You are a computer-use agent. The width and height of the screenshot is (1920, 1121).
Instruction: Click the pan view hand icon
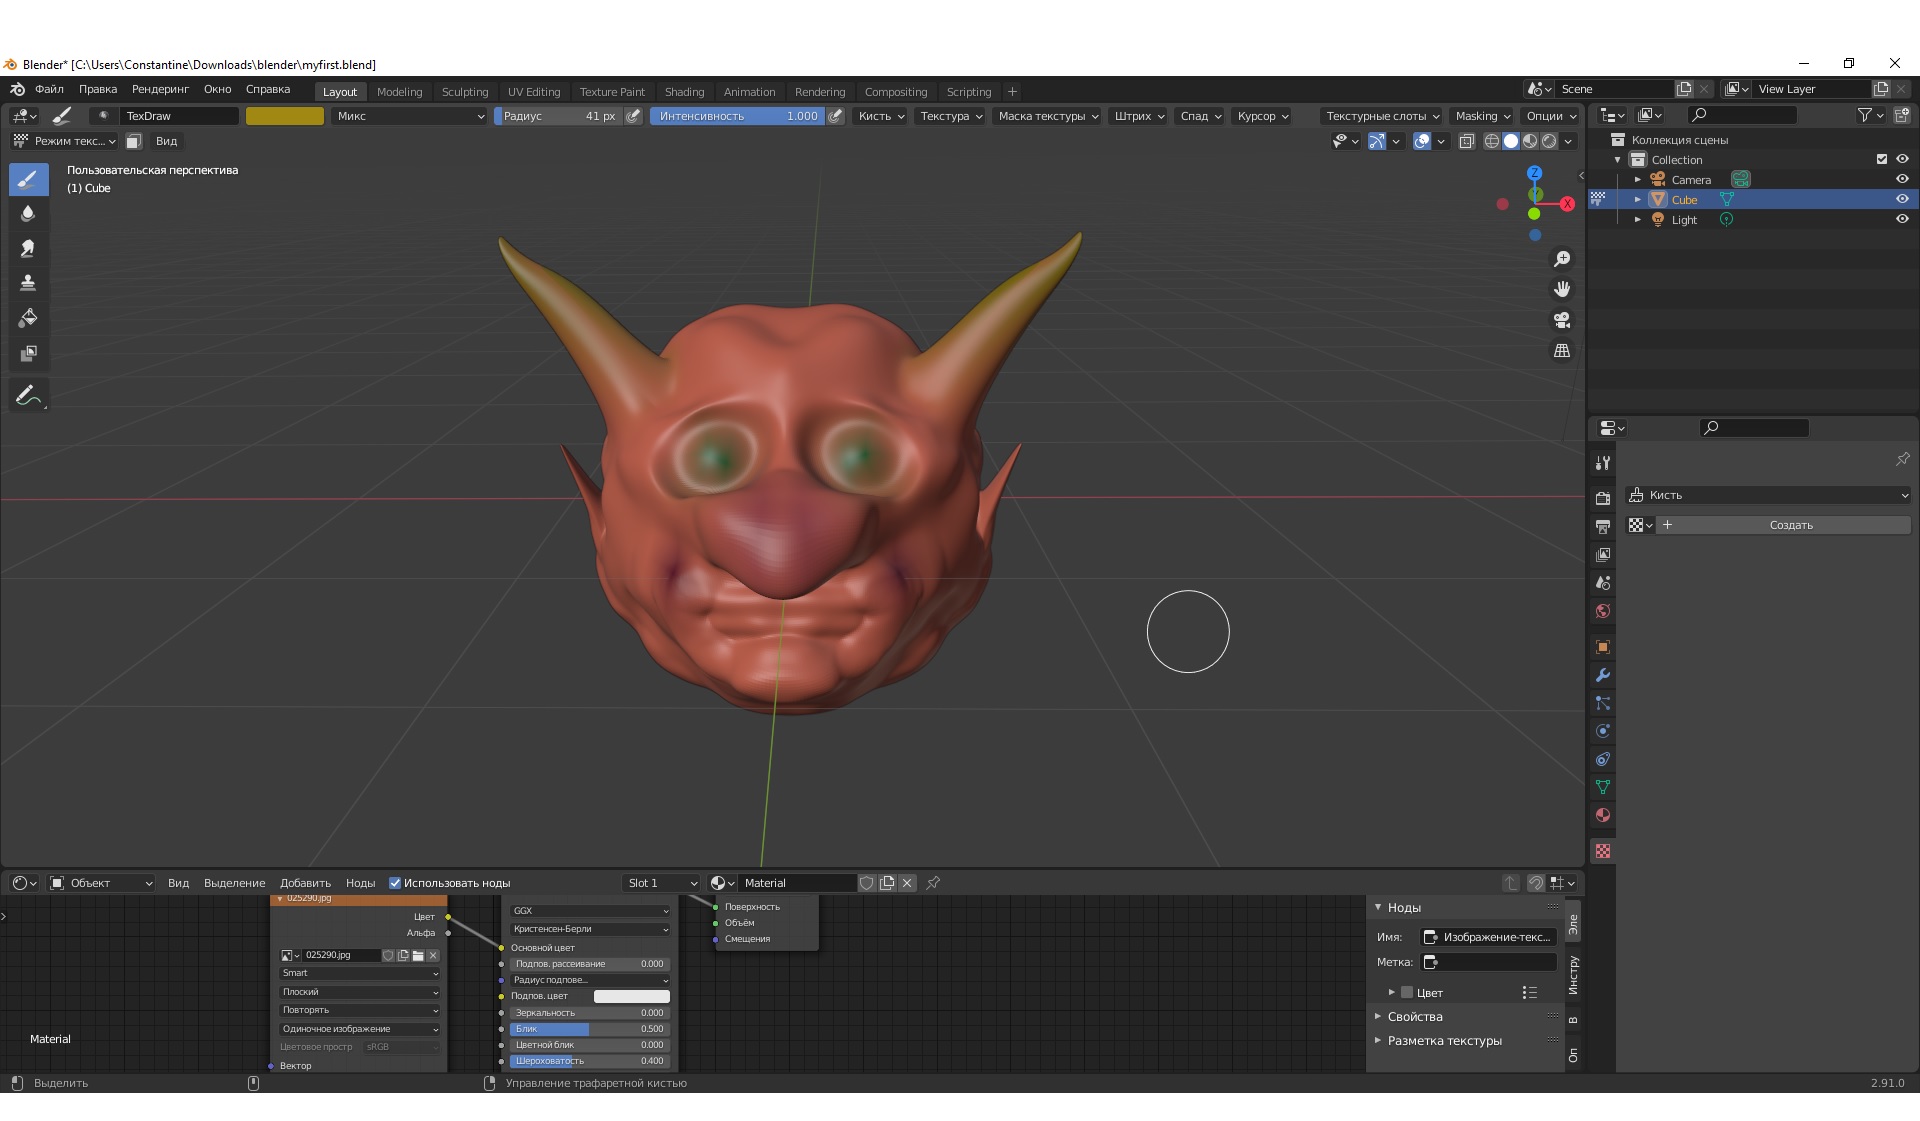(x=1562, y=289)
